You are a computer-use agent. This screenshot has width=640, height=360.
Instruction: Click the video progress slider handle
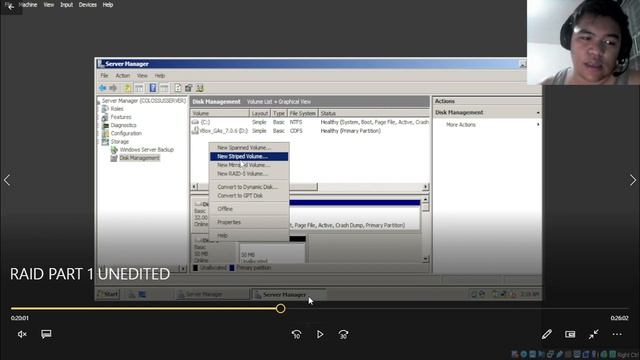[280, 309]
